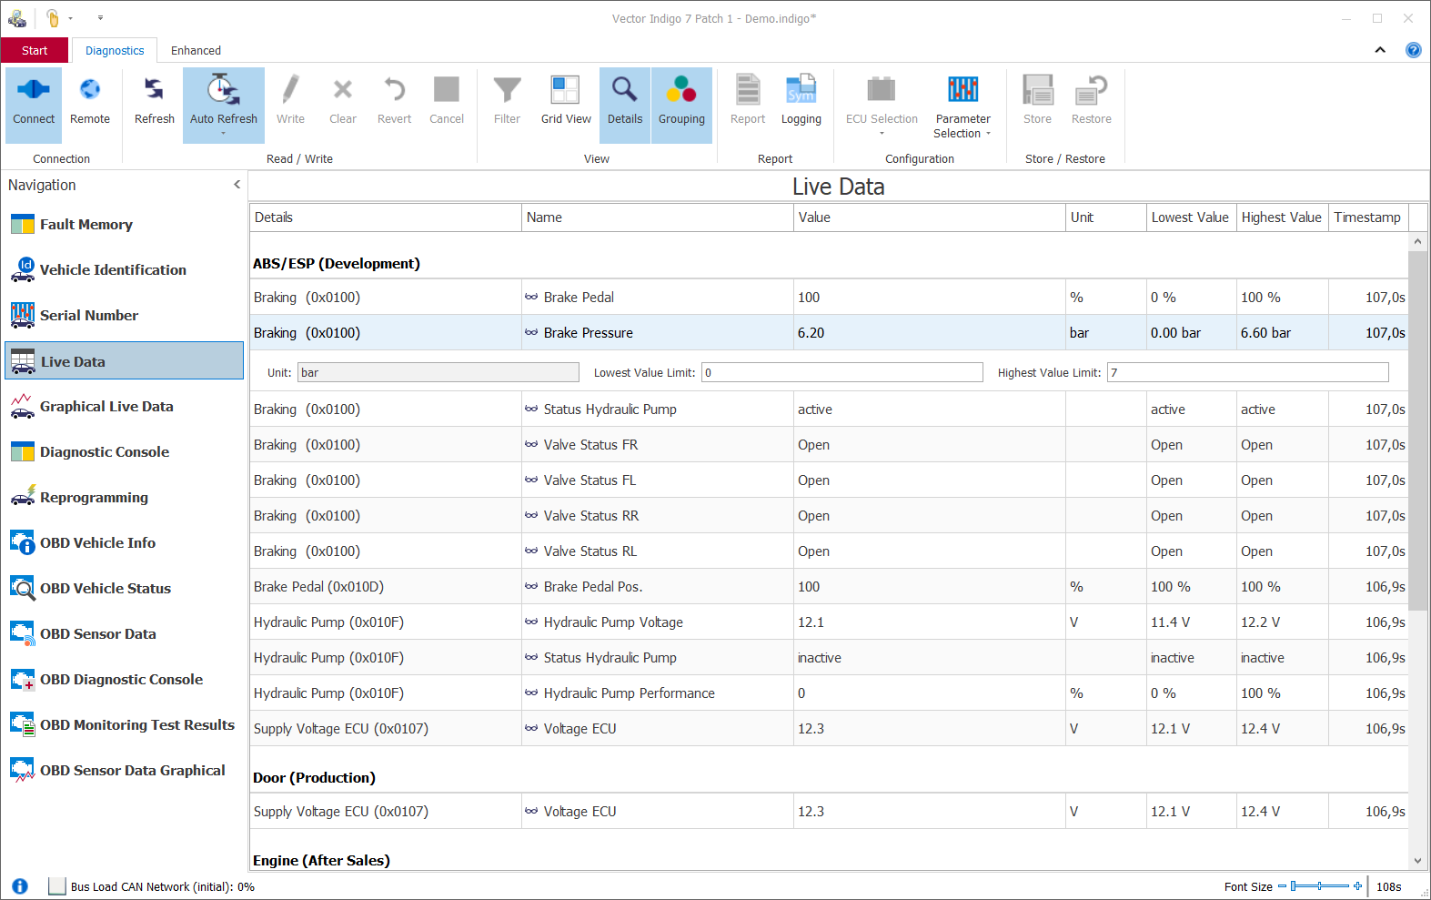Open Vehicle Identification page

pos(124,270)
